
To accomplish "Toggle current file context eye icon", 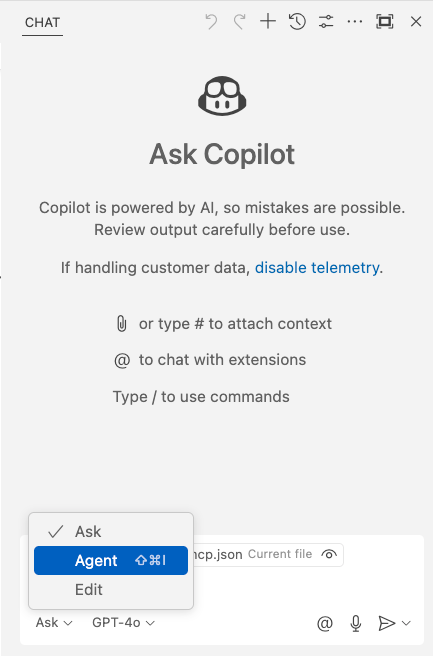I will (329, 554).
